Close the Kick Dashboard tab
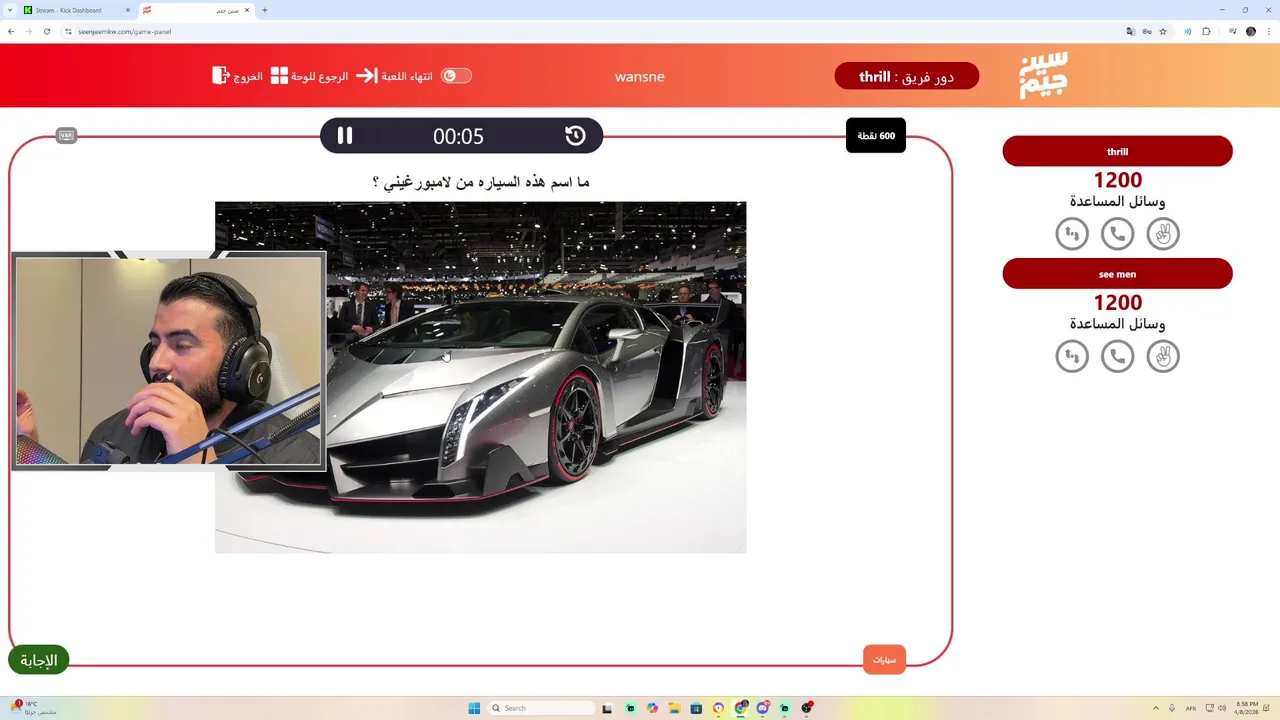Viewport: 1280px width, 720px height. pyautogui.click(x=128, y=10)
